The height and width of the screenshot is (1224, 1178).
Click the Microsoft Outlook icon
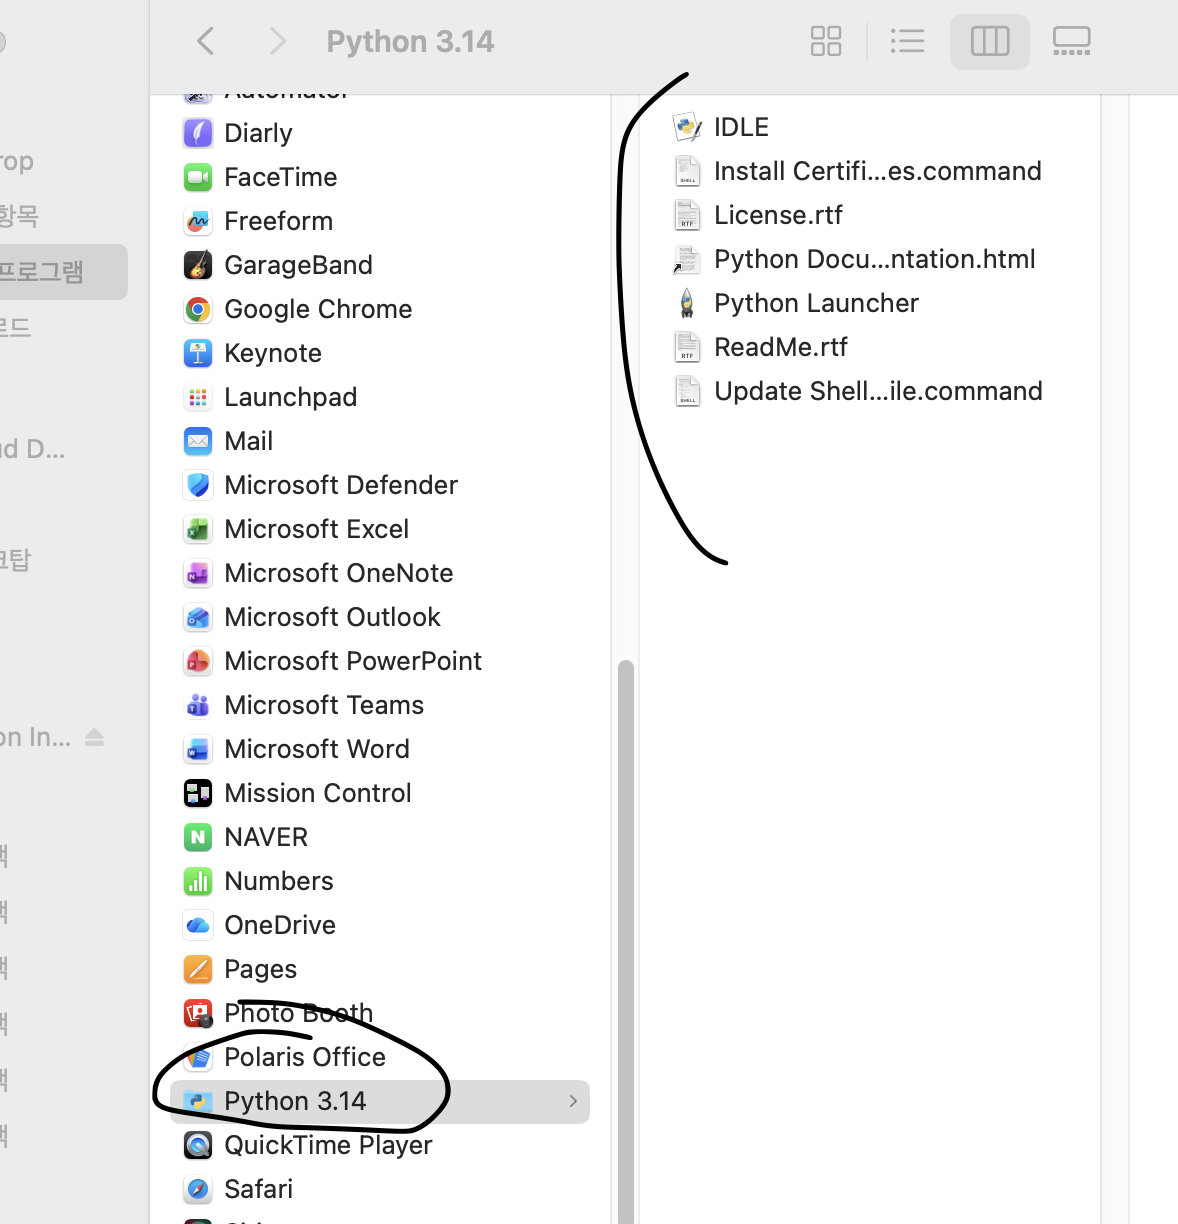pyautogui.click(x=198, y=617)
